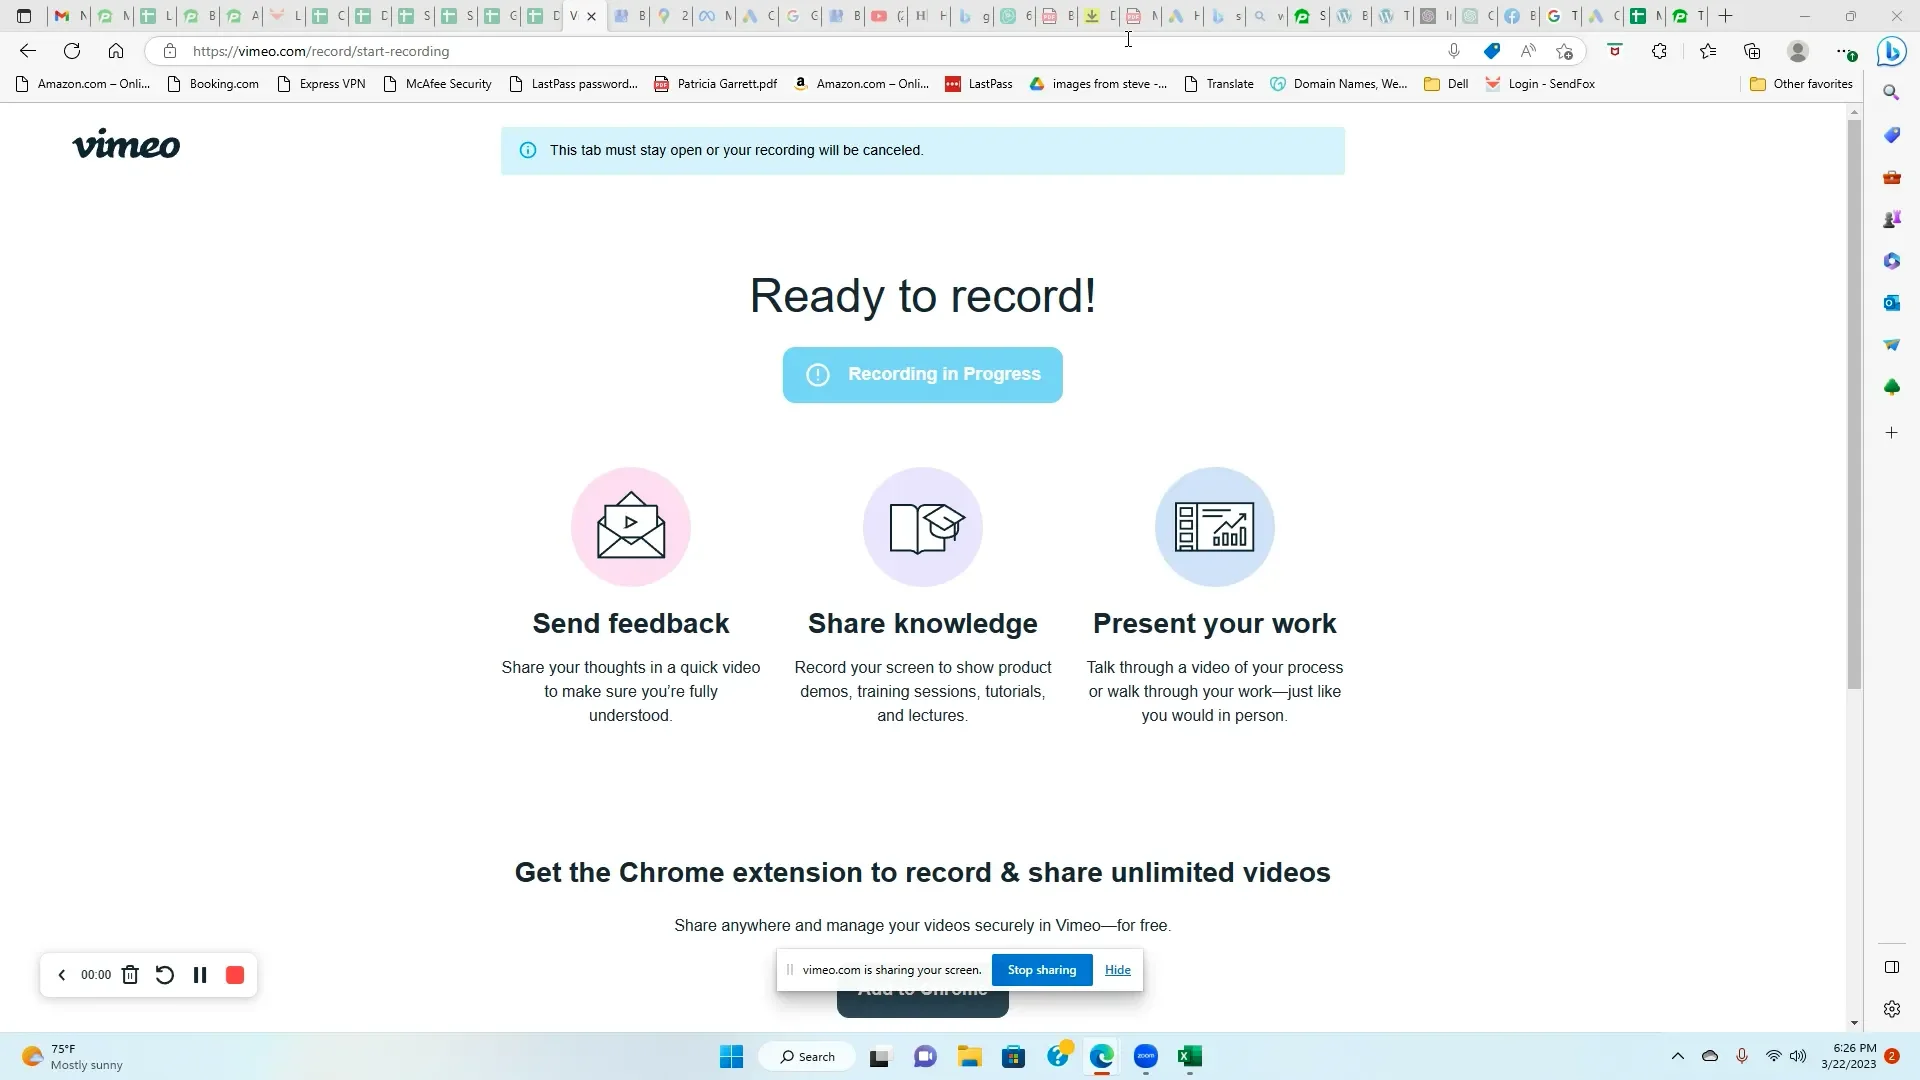Image resolution: width=1920 pixels, height=1080 pixels.
Task: Open the Outlook icon in the sidebar
Action: point(1891,303)
